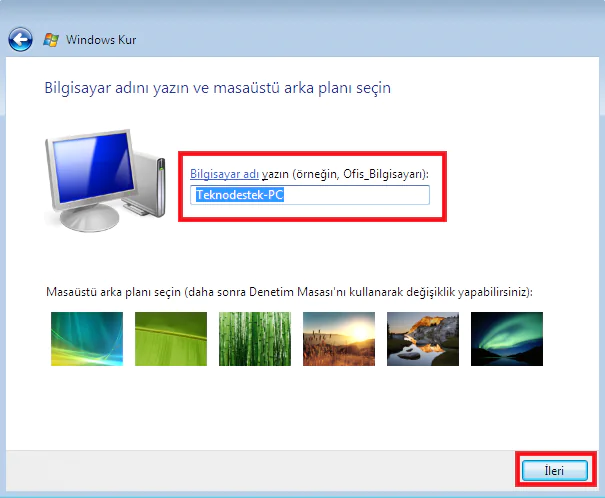
Task: Click the 'Masaüstü arka planı seçin' instruction text
Action: point(289,292)
